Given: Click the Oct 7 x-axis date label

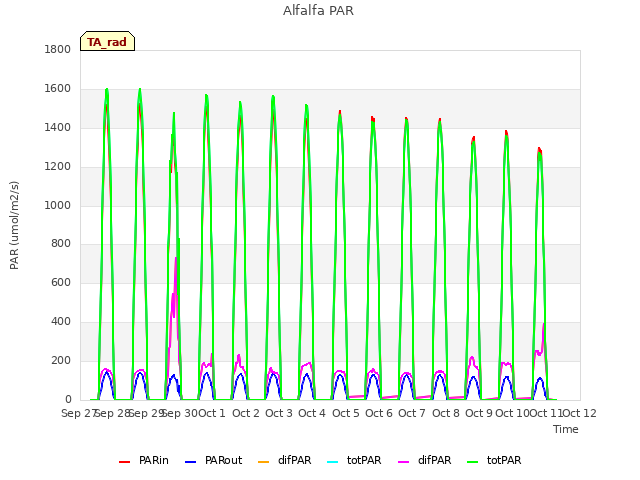Looking at the screenshot, I should [412, 413].
